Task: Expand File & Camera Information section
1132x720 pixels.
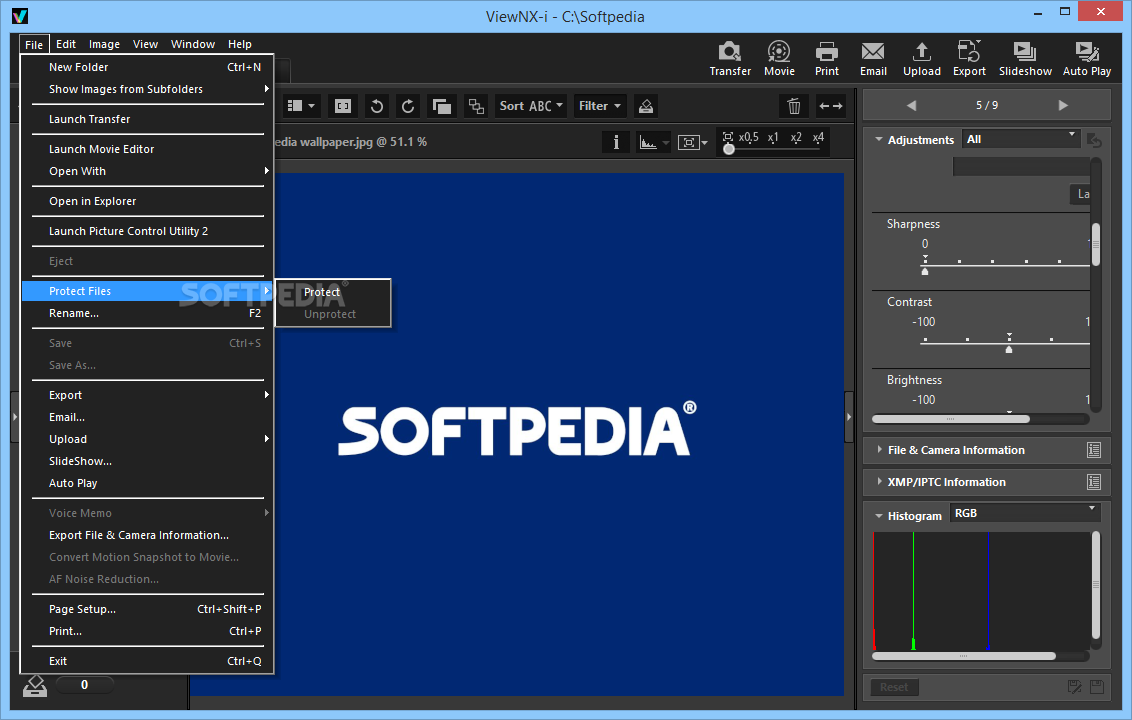Action: pos(879,449)
